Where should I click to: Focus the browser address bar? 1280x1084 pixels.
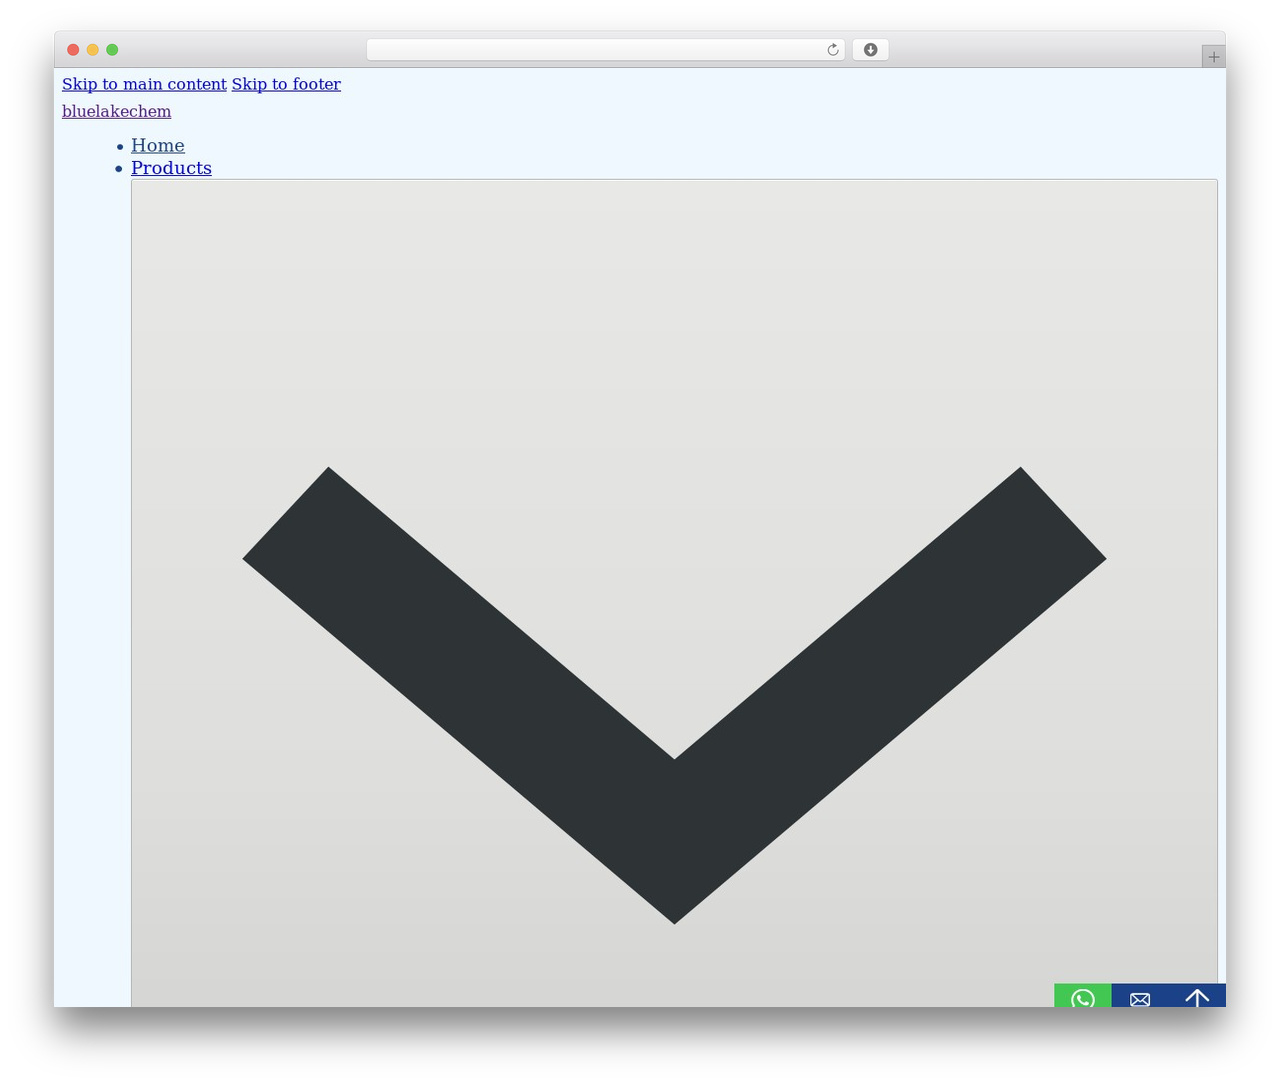tap(605, 50)
